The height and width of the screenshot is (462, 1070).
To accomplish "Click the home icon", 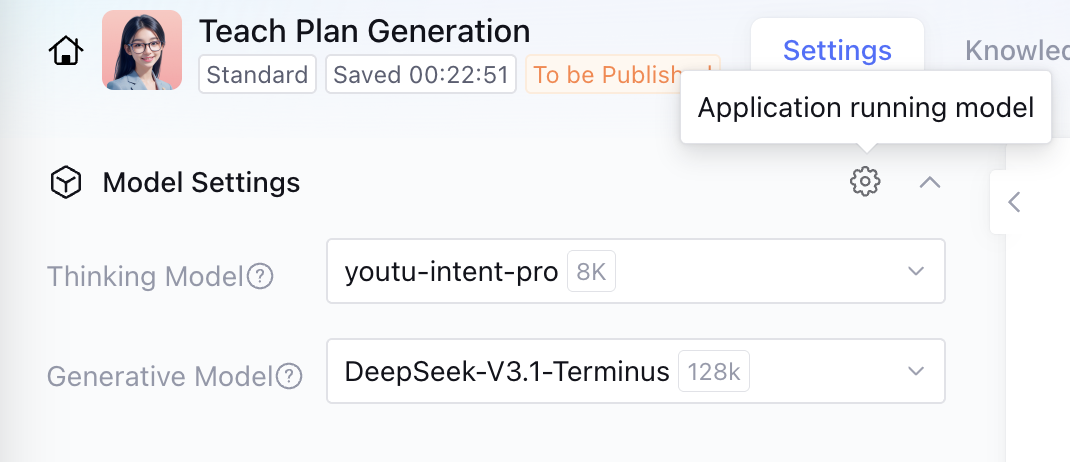I will (66, 51).
